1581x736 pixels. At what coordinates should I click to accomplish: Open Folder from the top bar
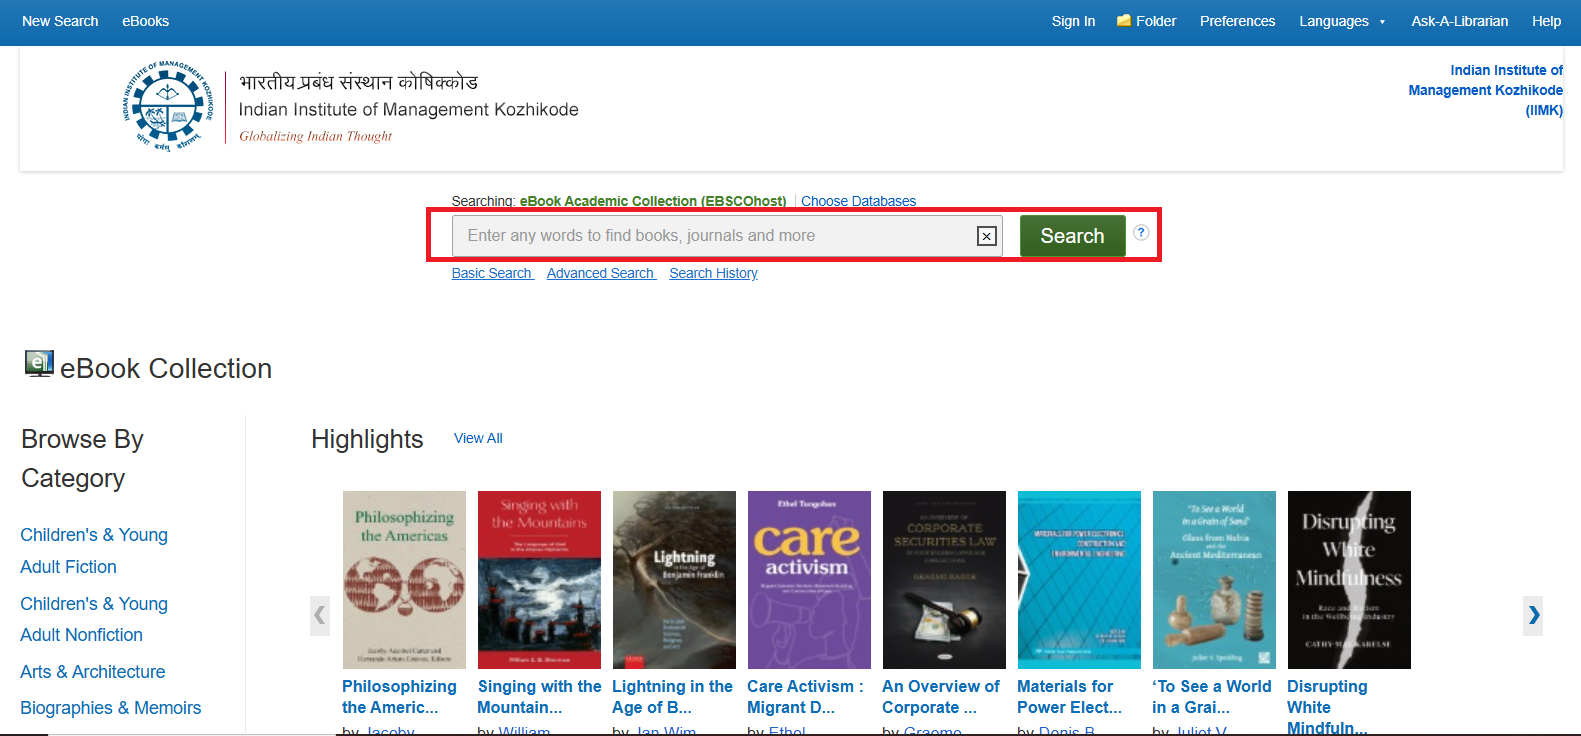(1146, 21)
